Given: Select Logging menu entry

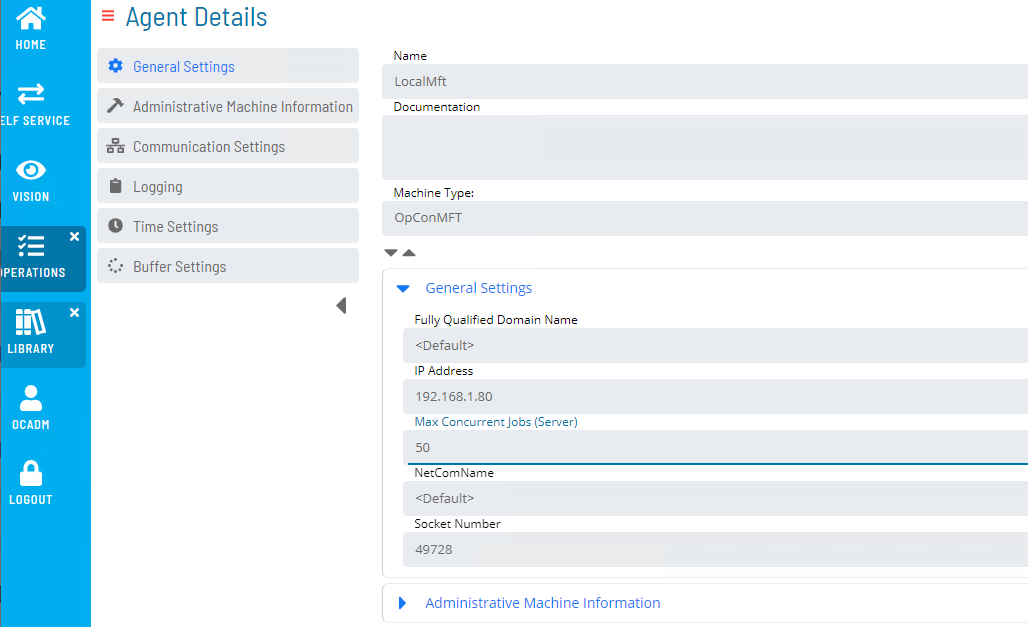Looking at the screenshot, I should 228,186.
